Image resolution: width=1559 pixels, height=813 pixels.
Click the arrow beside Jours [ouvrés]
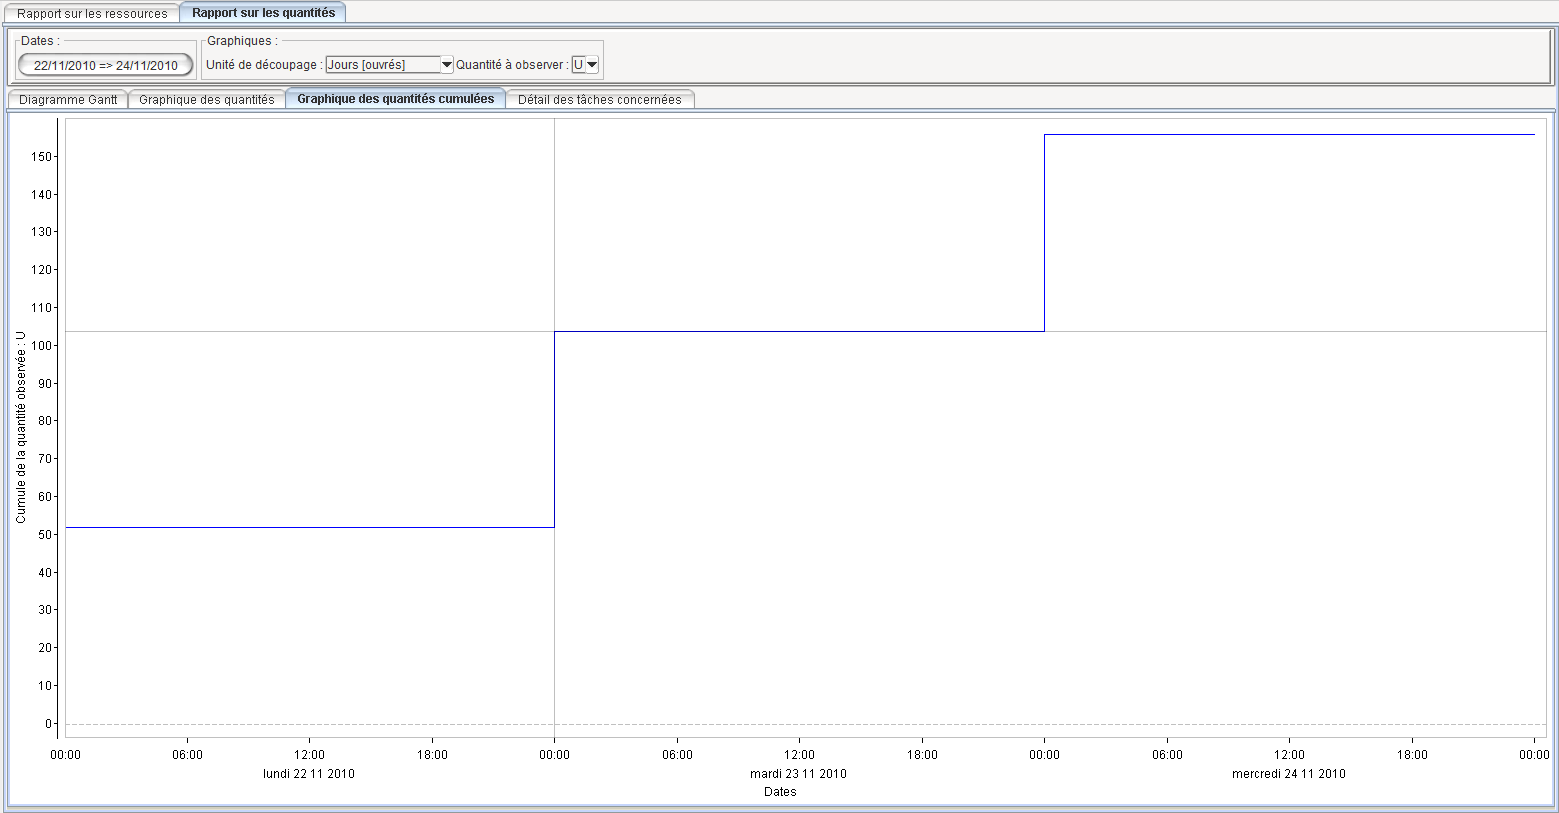pyautogui.click(x=447, y=65)
